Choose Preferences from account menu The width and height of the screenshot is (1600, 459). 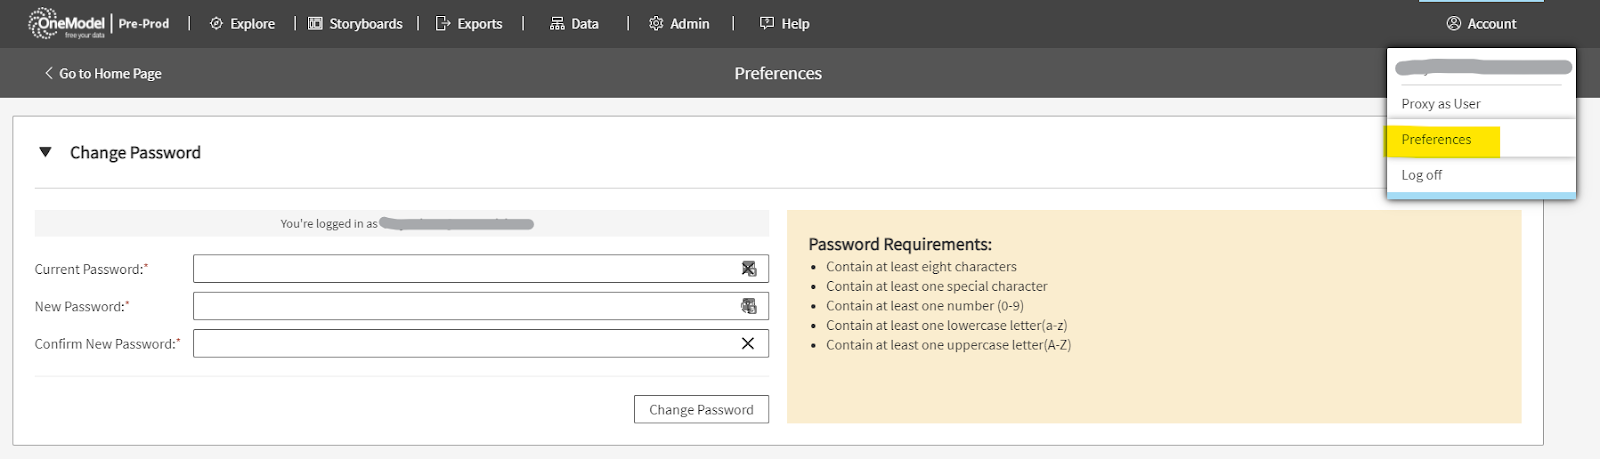pyautogui.click(x=1436, y=140)
